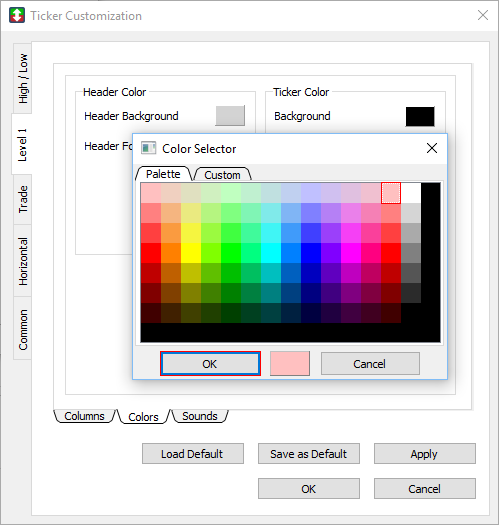
Task: Click the Ticker Customization app icon
Action: click(17, 15)
